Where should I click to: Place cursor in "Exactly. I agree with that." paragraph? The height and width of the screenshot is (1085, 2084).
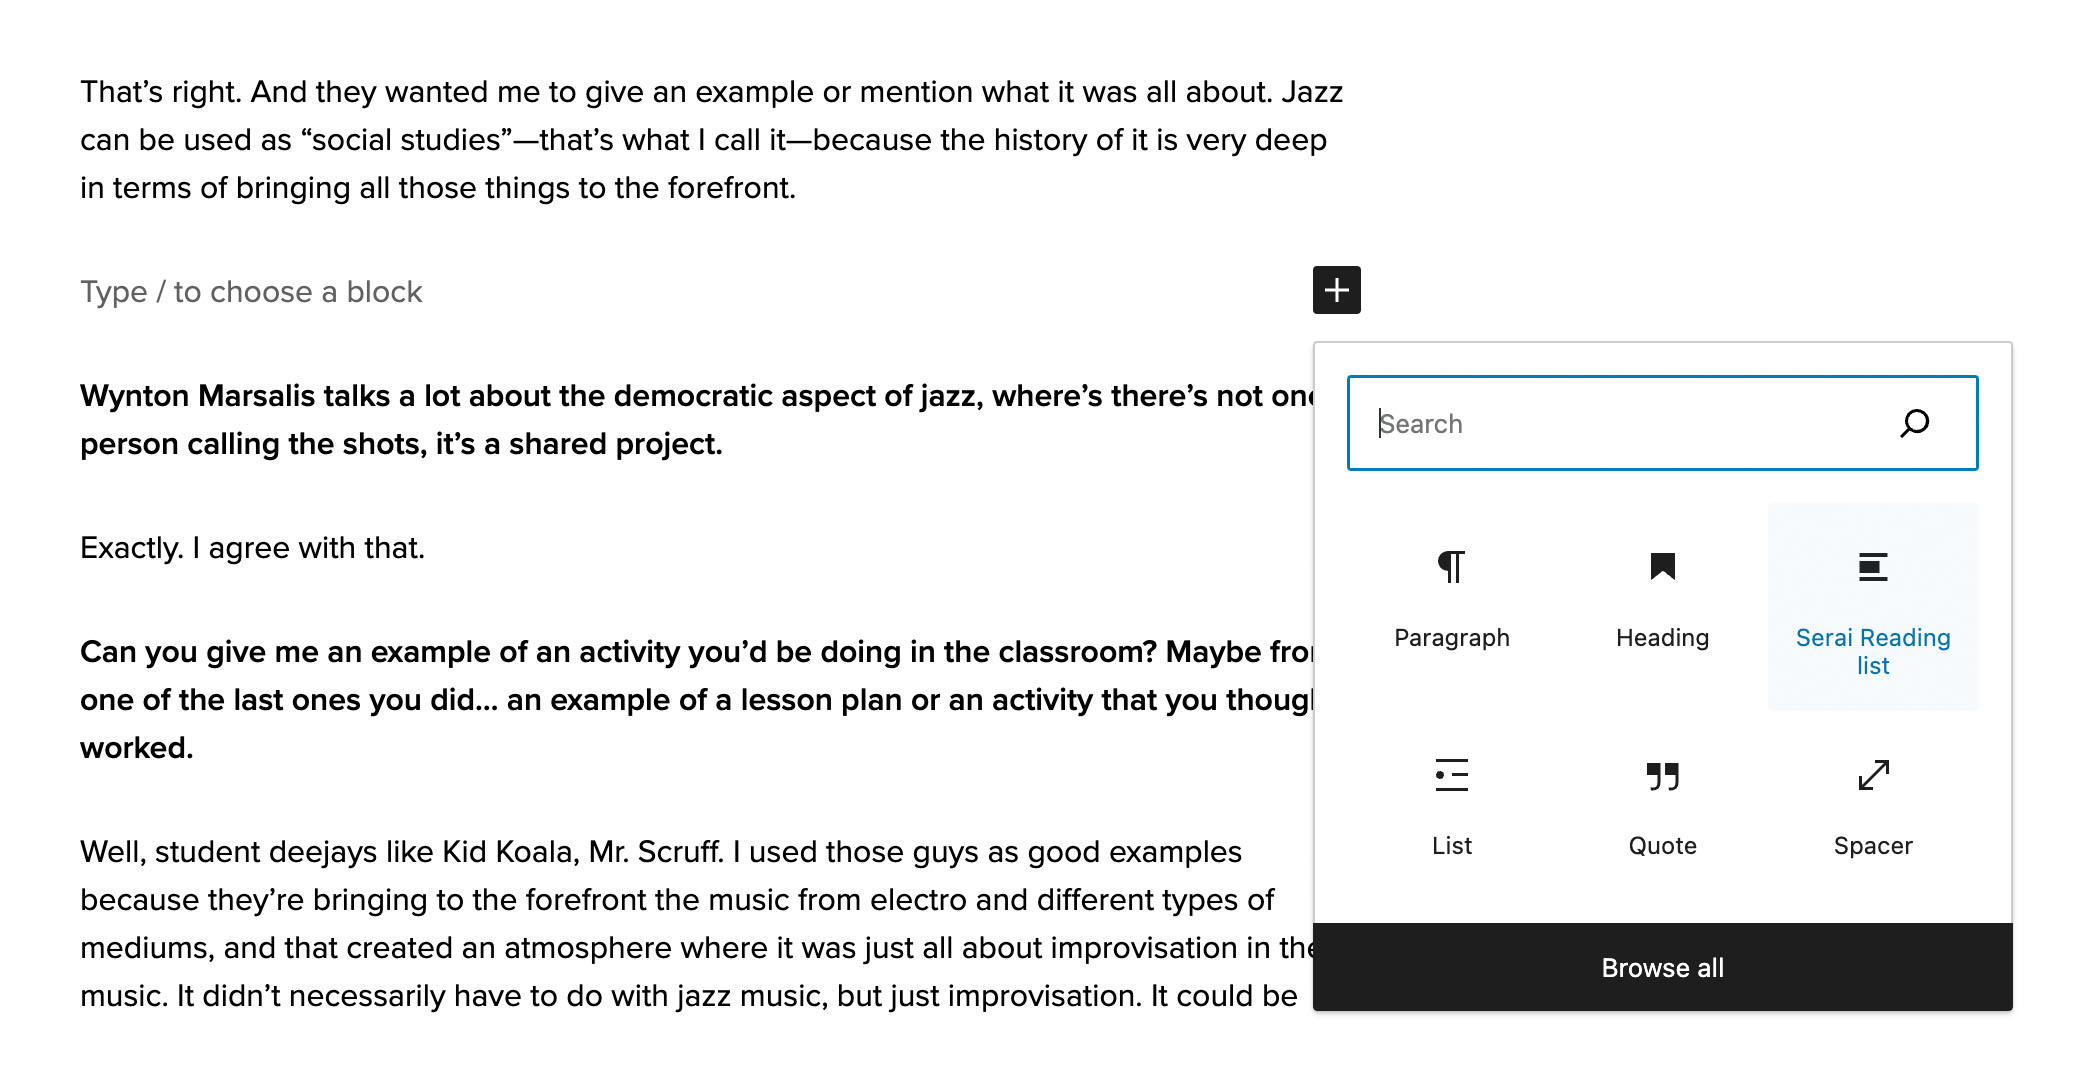tap(252, 548)
